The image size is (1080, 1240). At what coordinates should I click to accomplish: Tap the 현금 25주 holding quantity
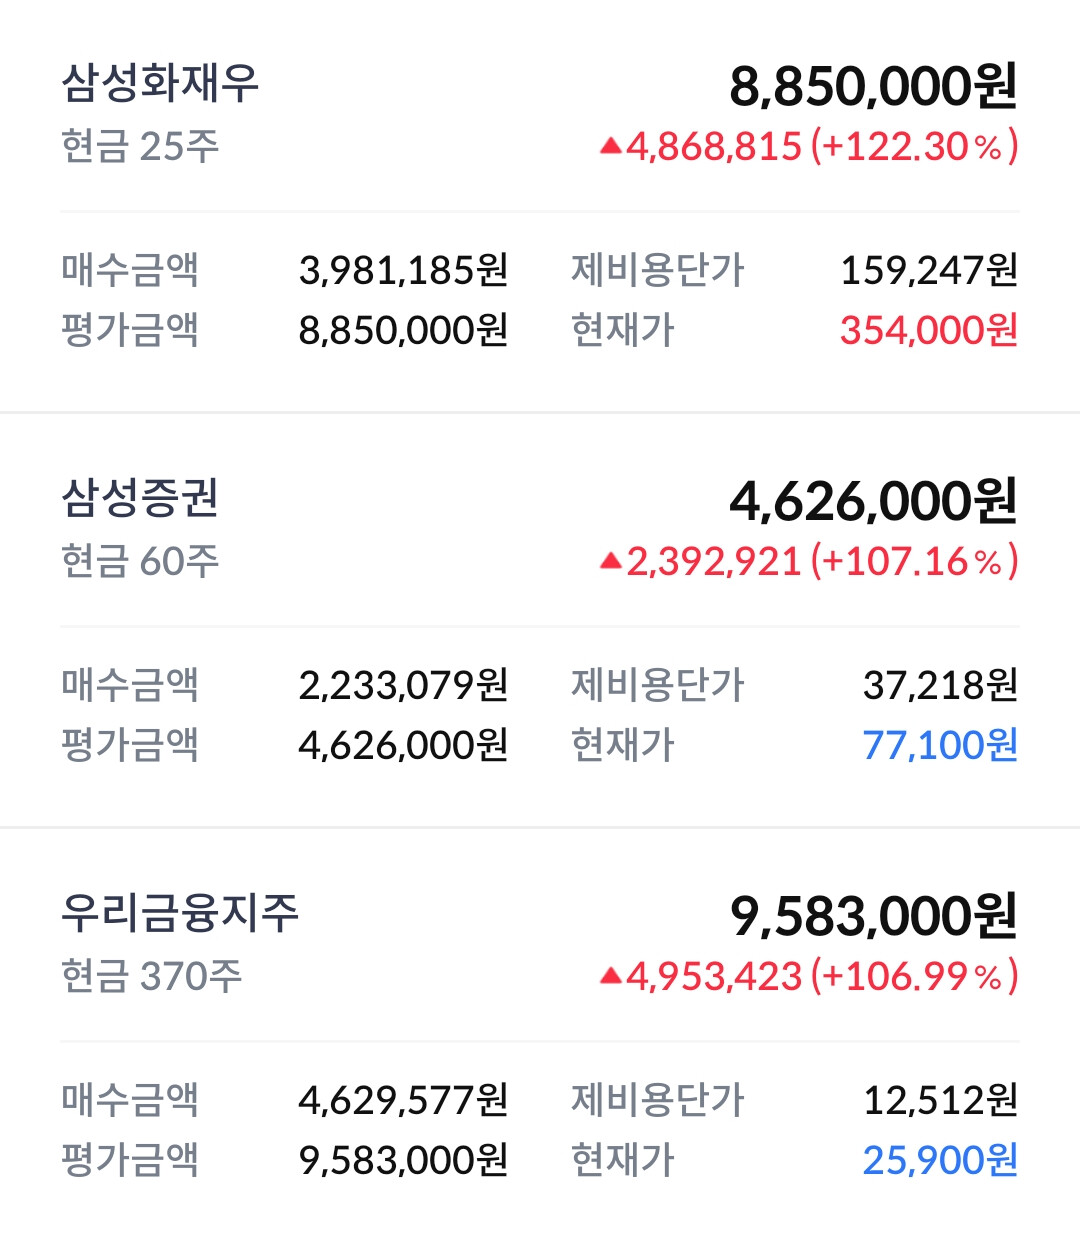(140, 147)
